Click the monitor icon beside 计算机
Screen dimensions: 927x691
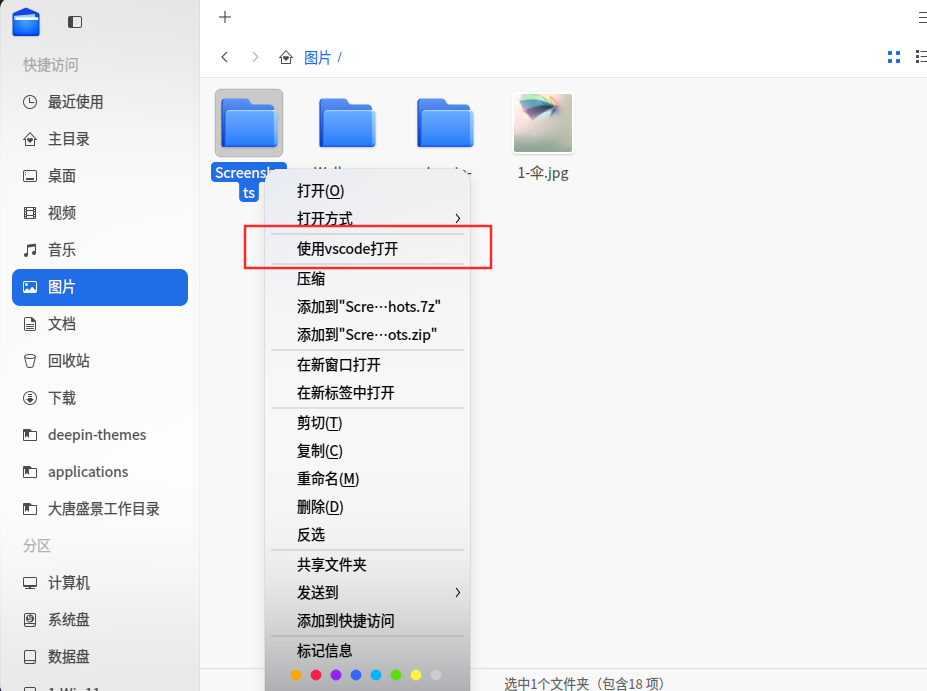(x=30, y=583)
